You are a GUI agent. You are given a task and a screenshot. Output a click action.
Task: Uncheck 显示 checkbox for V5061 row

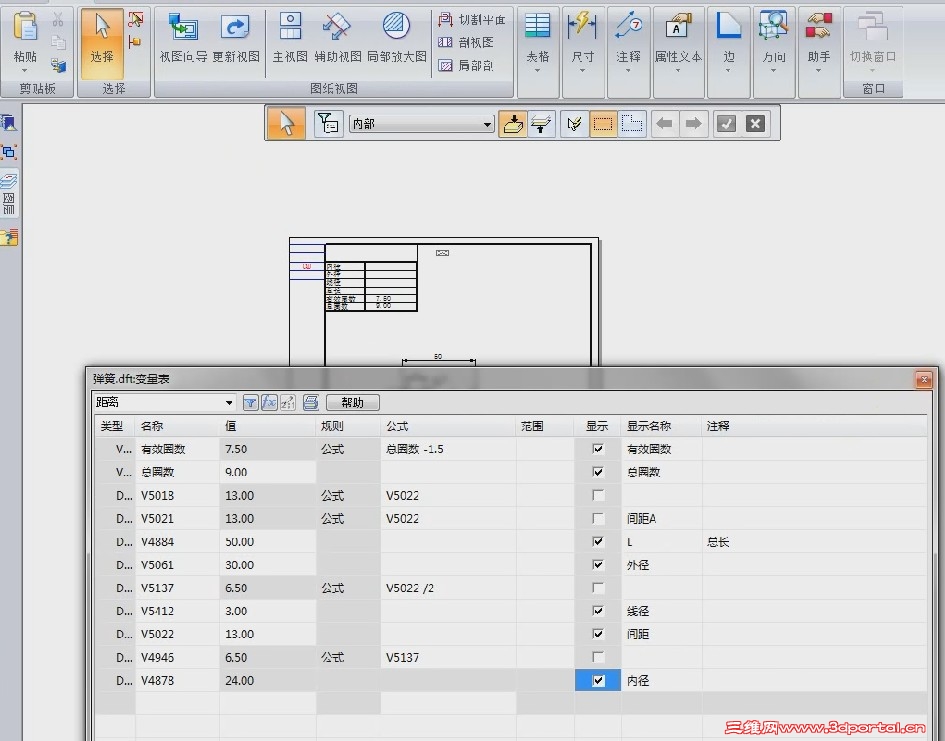point(598,564)
